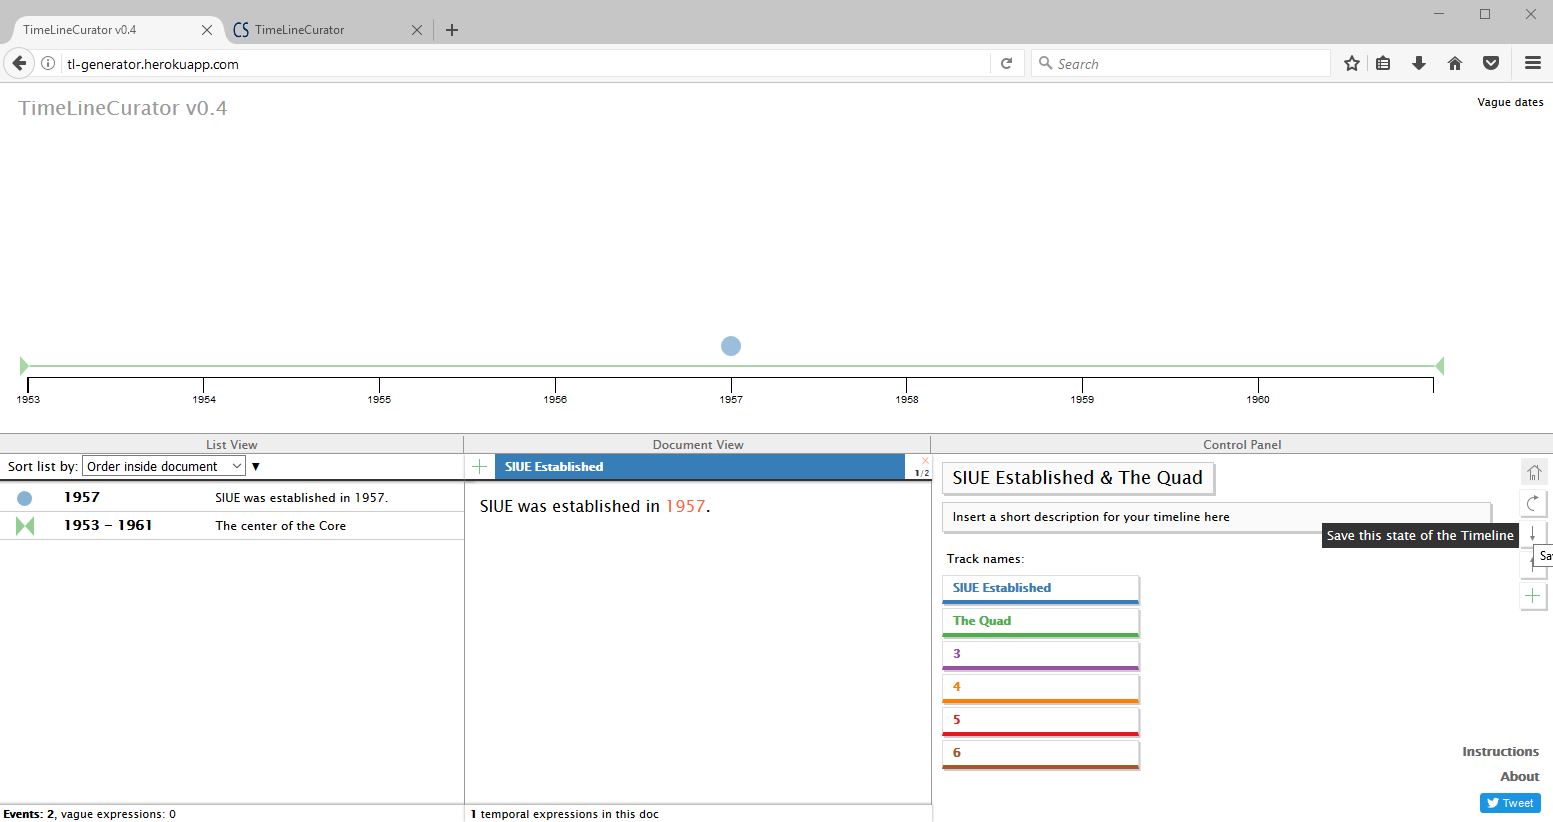Open the Sort list by dropdown
1553x822 pixels.
(164, 467)
